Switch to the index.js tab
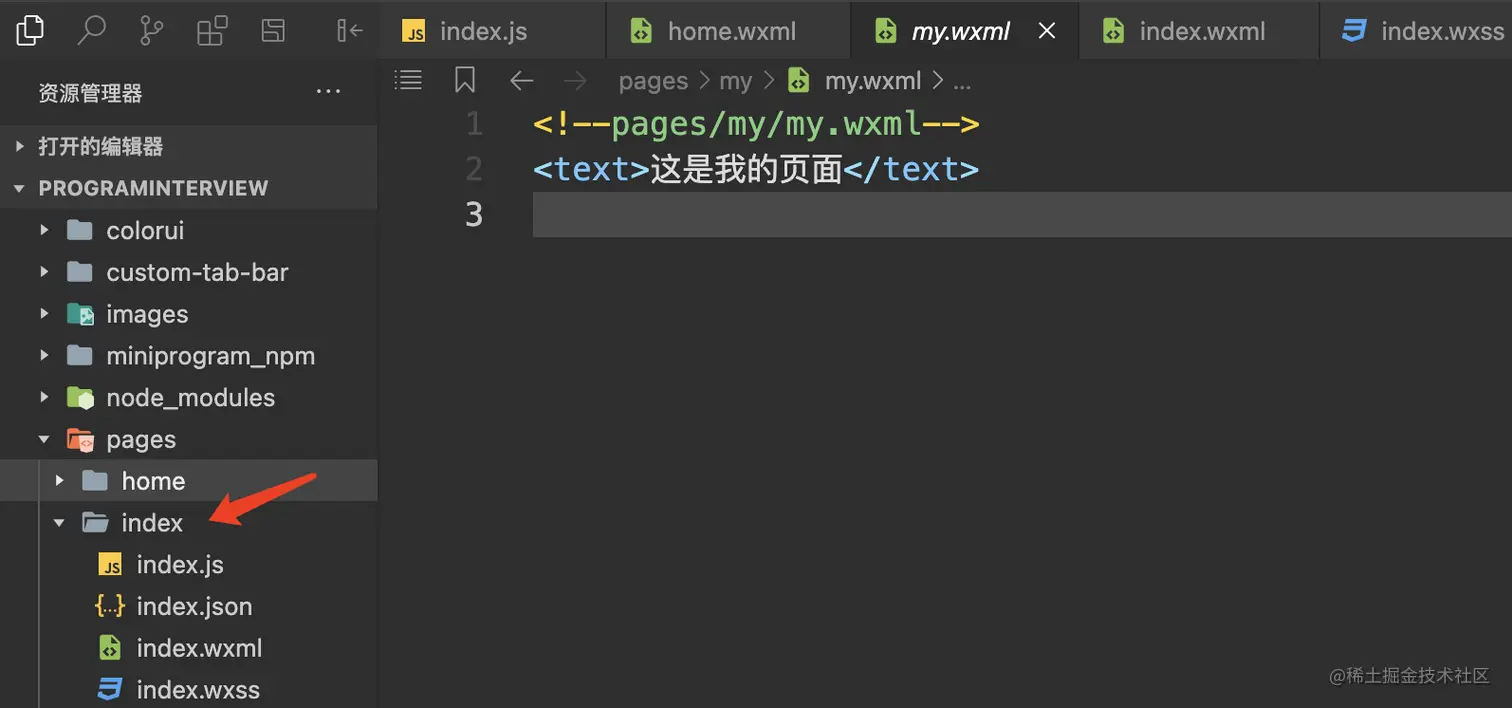Screen dimensions: 1512x708 click(492, 31)
